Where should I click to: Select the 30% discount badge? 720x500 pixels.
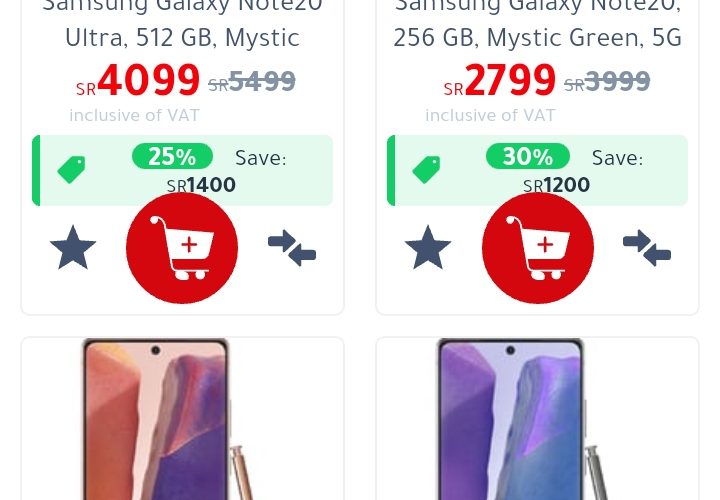(528, 156)
